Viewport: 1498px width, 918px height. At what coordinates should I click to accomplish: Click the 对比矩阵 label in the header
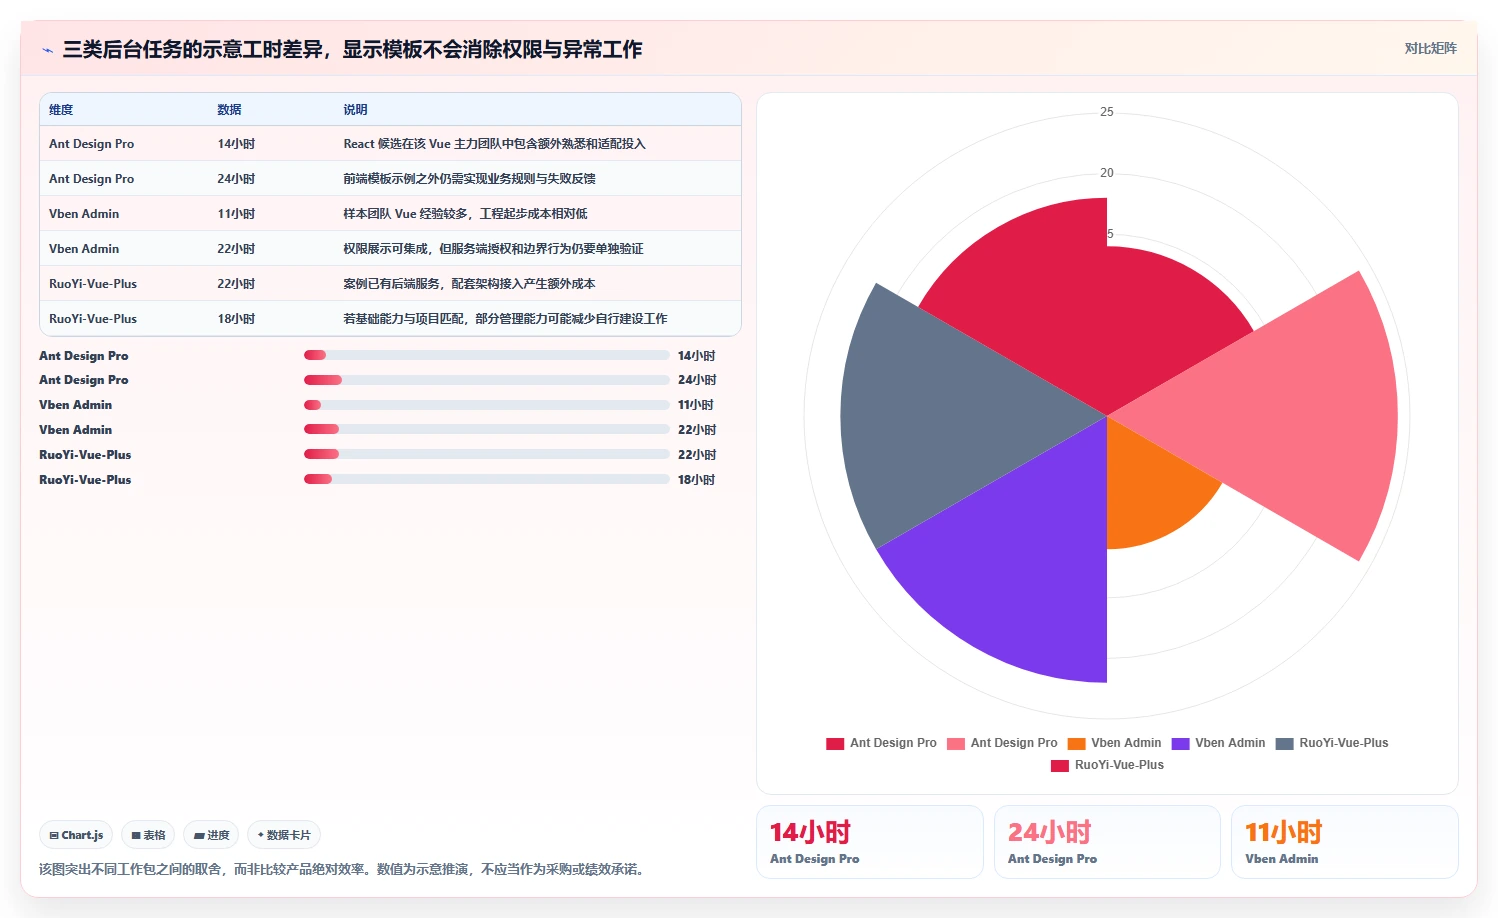pos(1430,48)
